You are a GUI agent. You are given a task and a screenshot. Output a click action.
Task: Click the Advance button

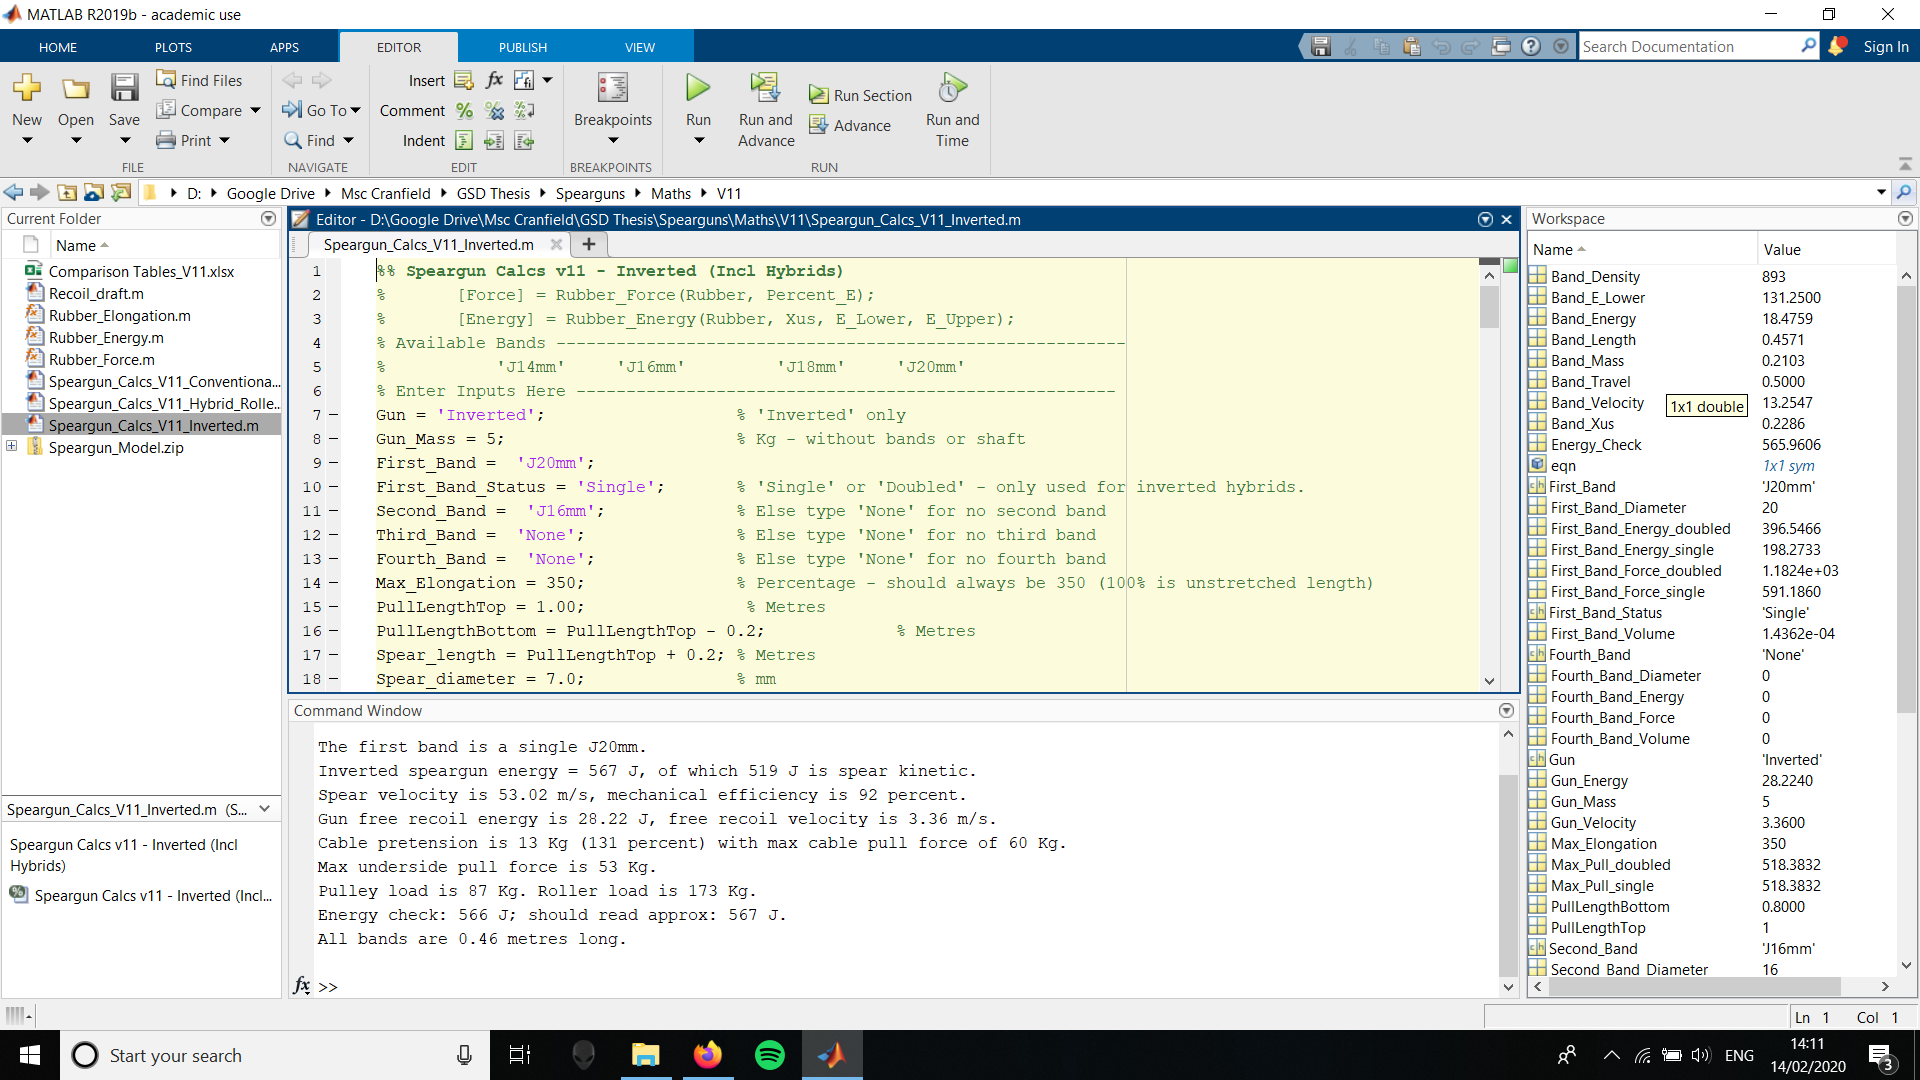[x=850, y=125]
